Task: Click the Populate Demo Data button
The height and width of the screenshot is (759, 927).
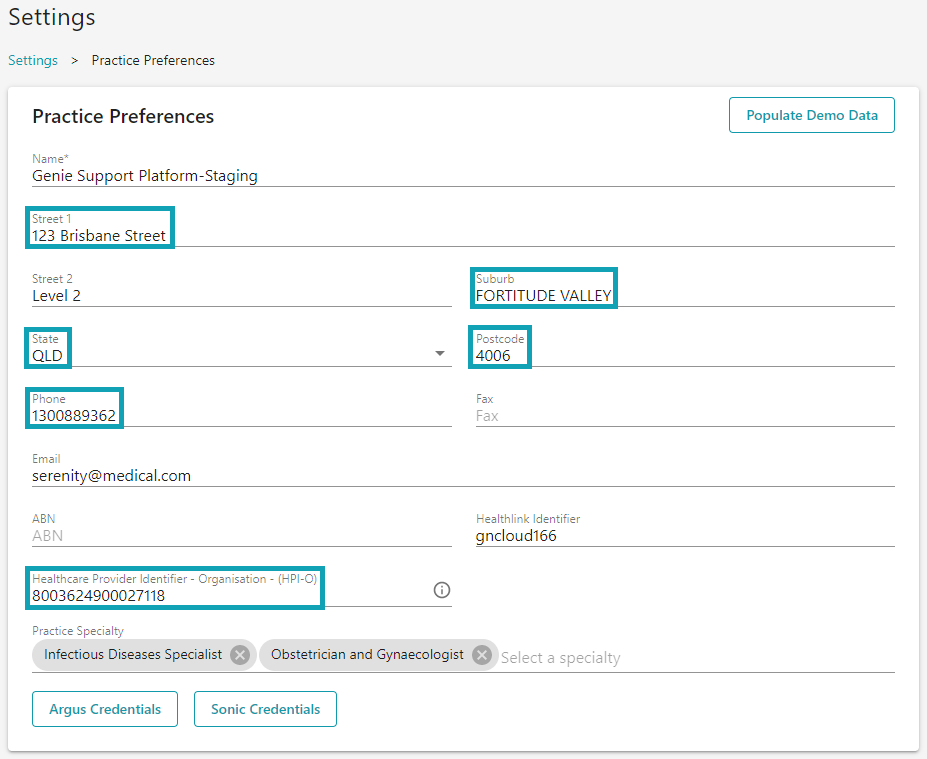Action: (x=811, y=115)
